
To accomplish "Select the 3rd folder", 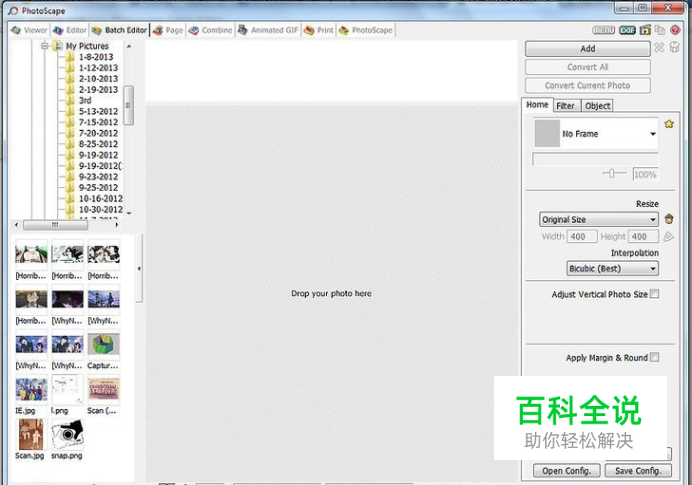I will [85, 100].
